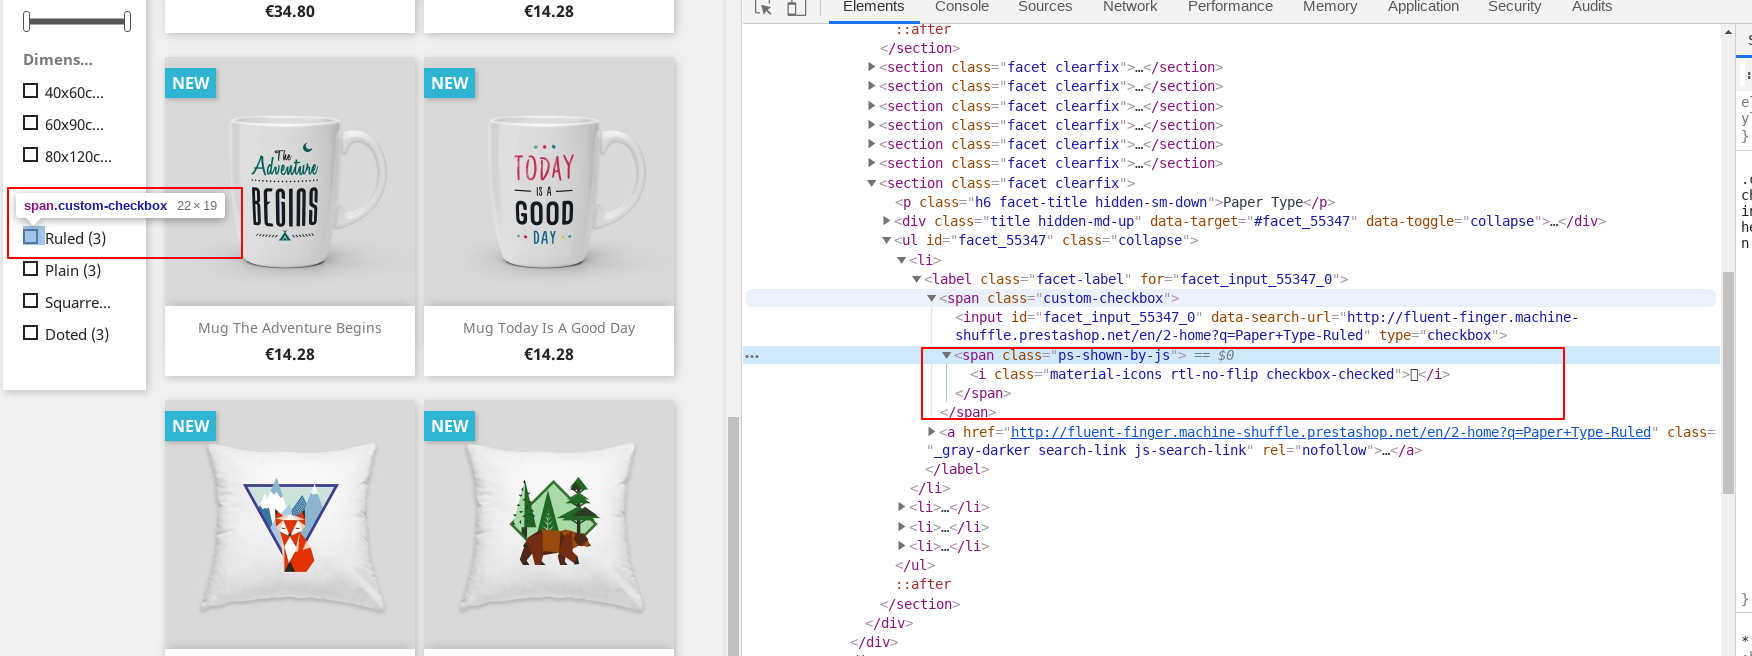This screenshot has height=656, width=1752.
Task: Open the Application tab
Action: tap(1423, 7)
